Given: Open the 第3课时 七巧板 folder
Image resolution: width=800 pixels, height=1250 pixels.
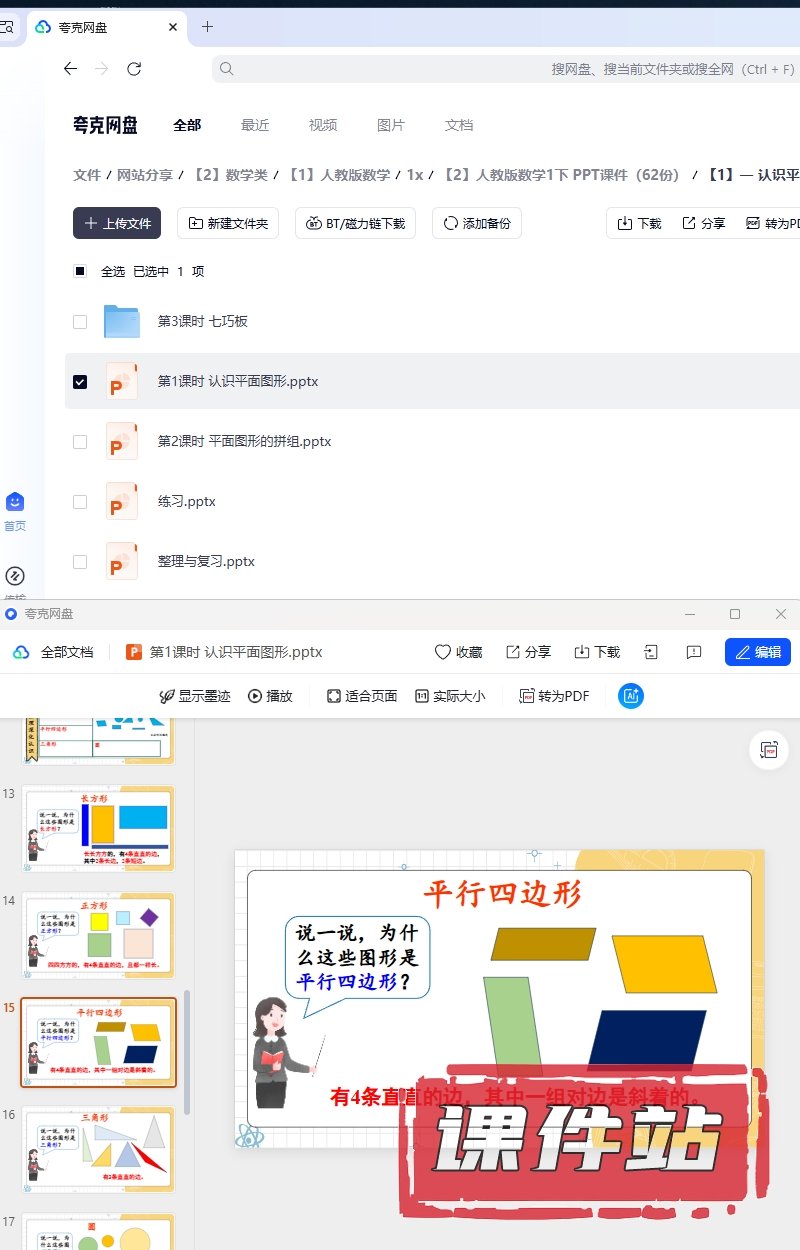Looking at the screenshot, I should [202, 321].
